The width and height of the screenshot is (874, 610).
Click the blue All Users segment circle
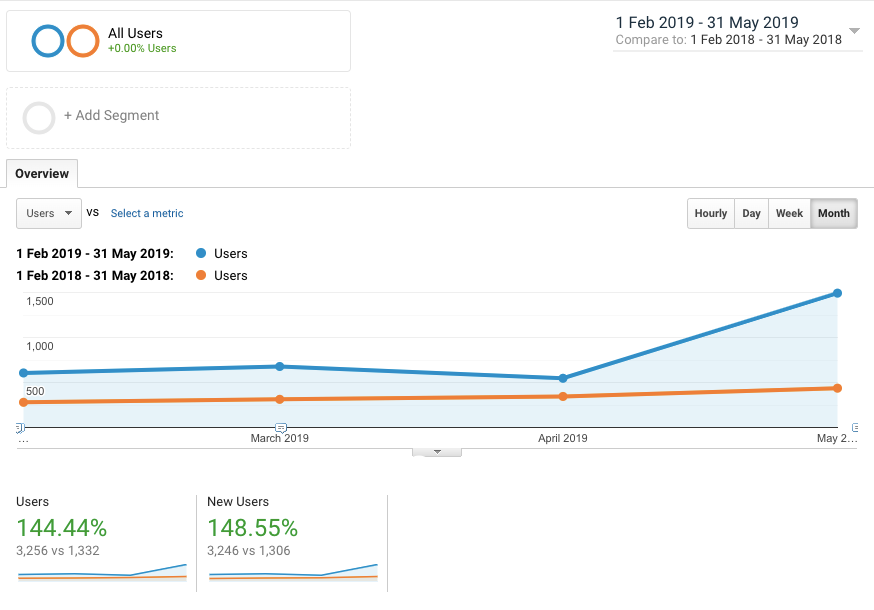(48, 41)
